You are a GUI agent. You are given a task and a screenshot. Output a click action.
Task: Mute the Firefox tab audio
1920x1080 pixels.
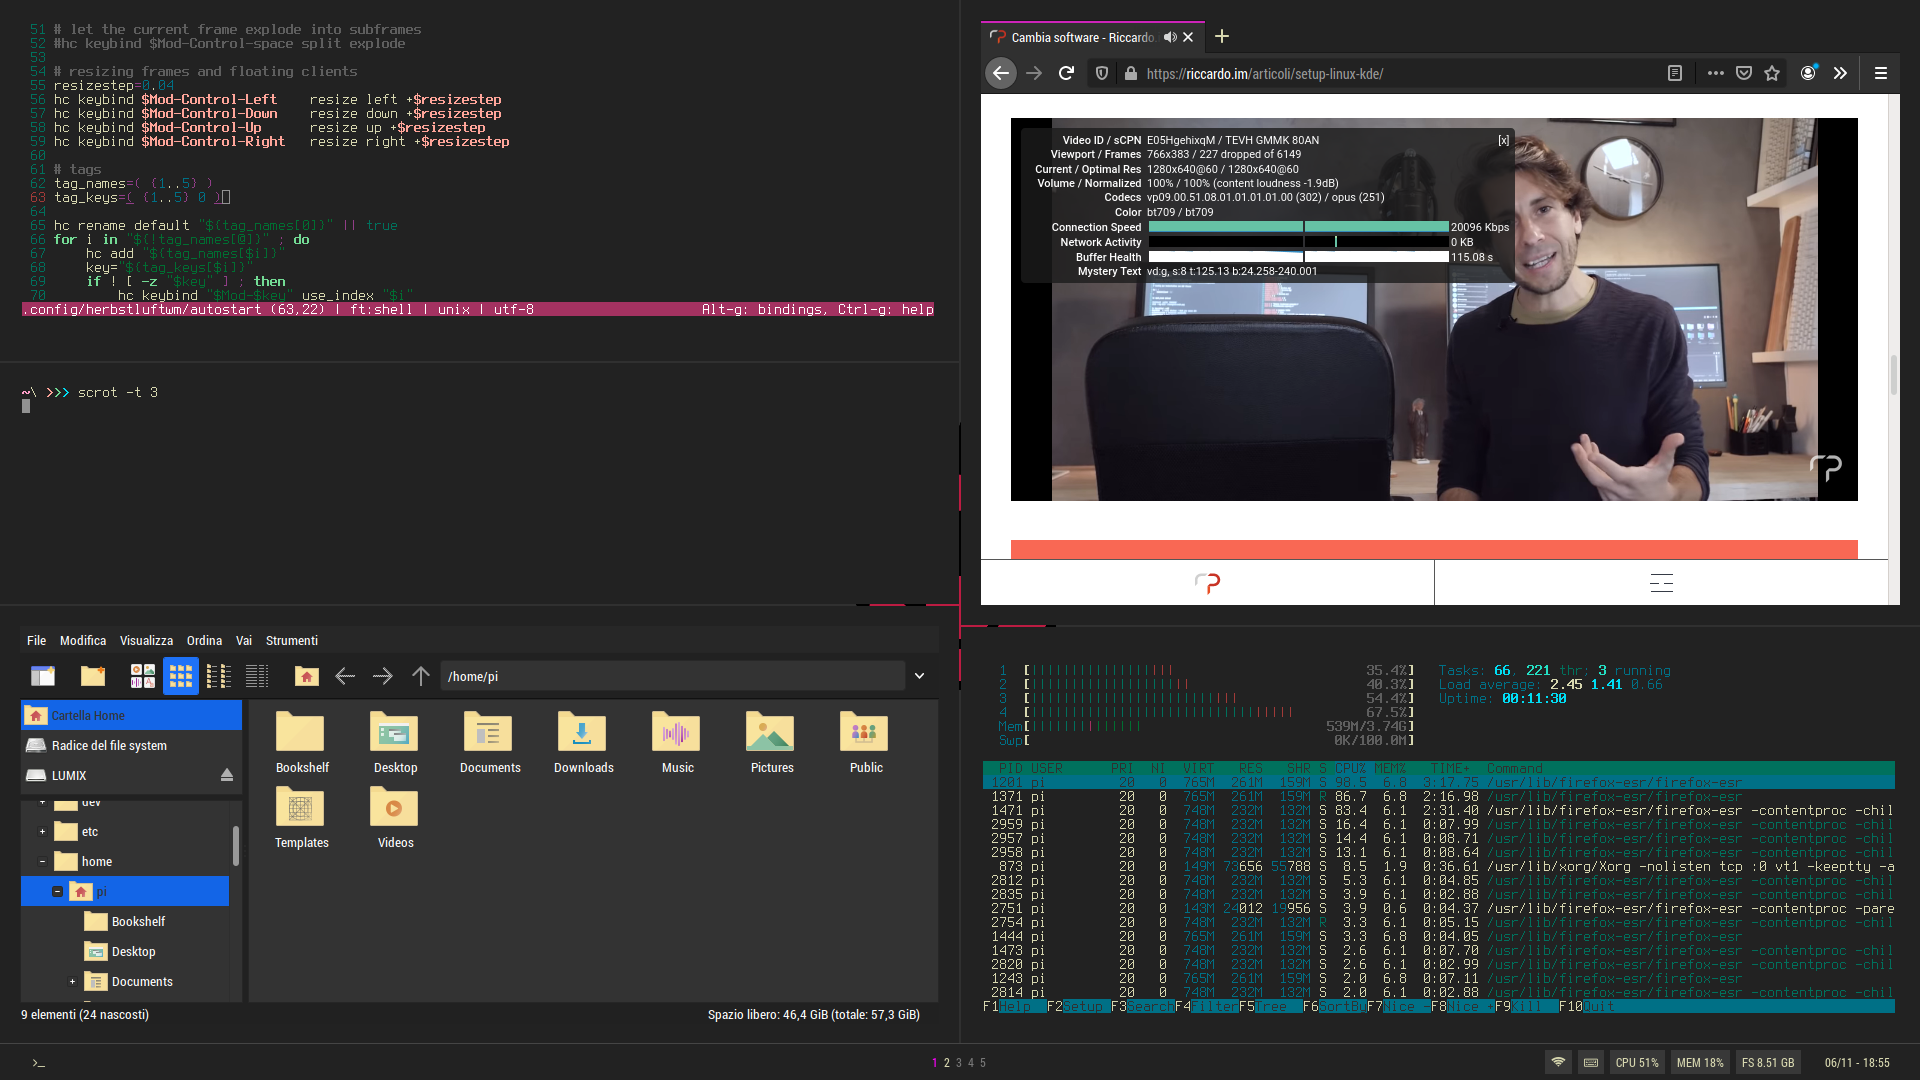[x=1169, y=37]
